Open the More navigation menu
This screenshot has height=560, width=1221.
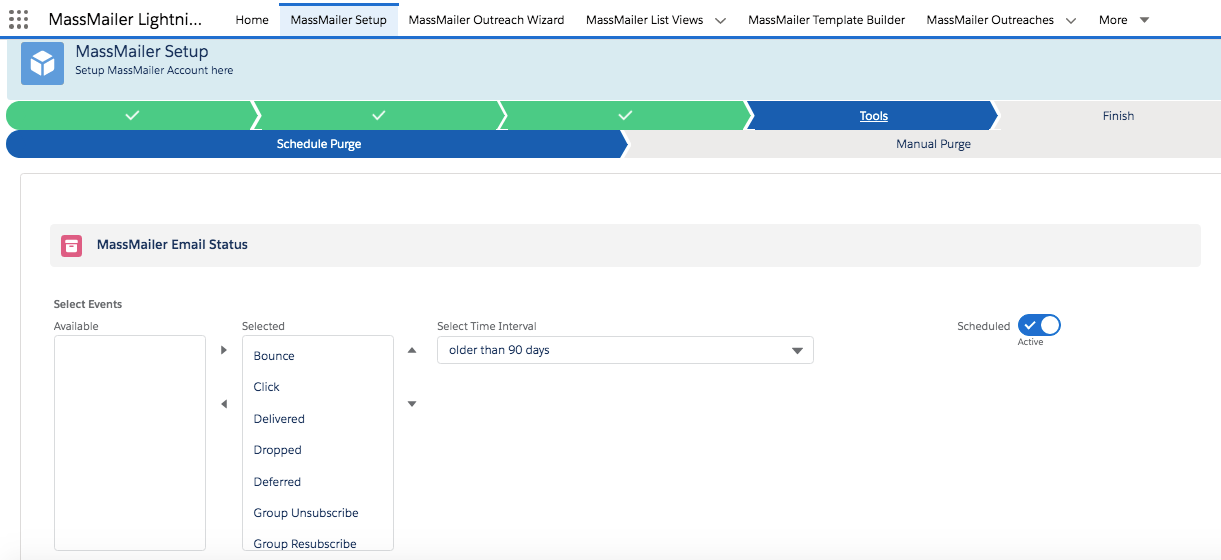(1124, 20)
